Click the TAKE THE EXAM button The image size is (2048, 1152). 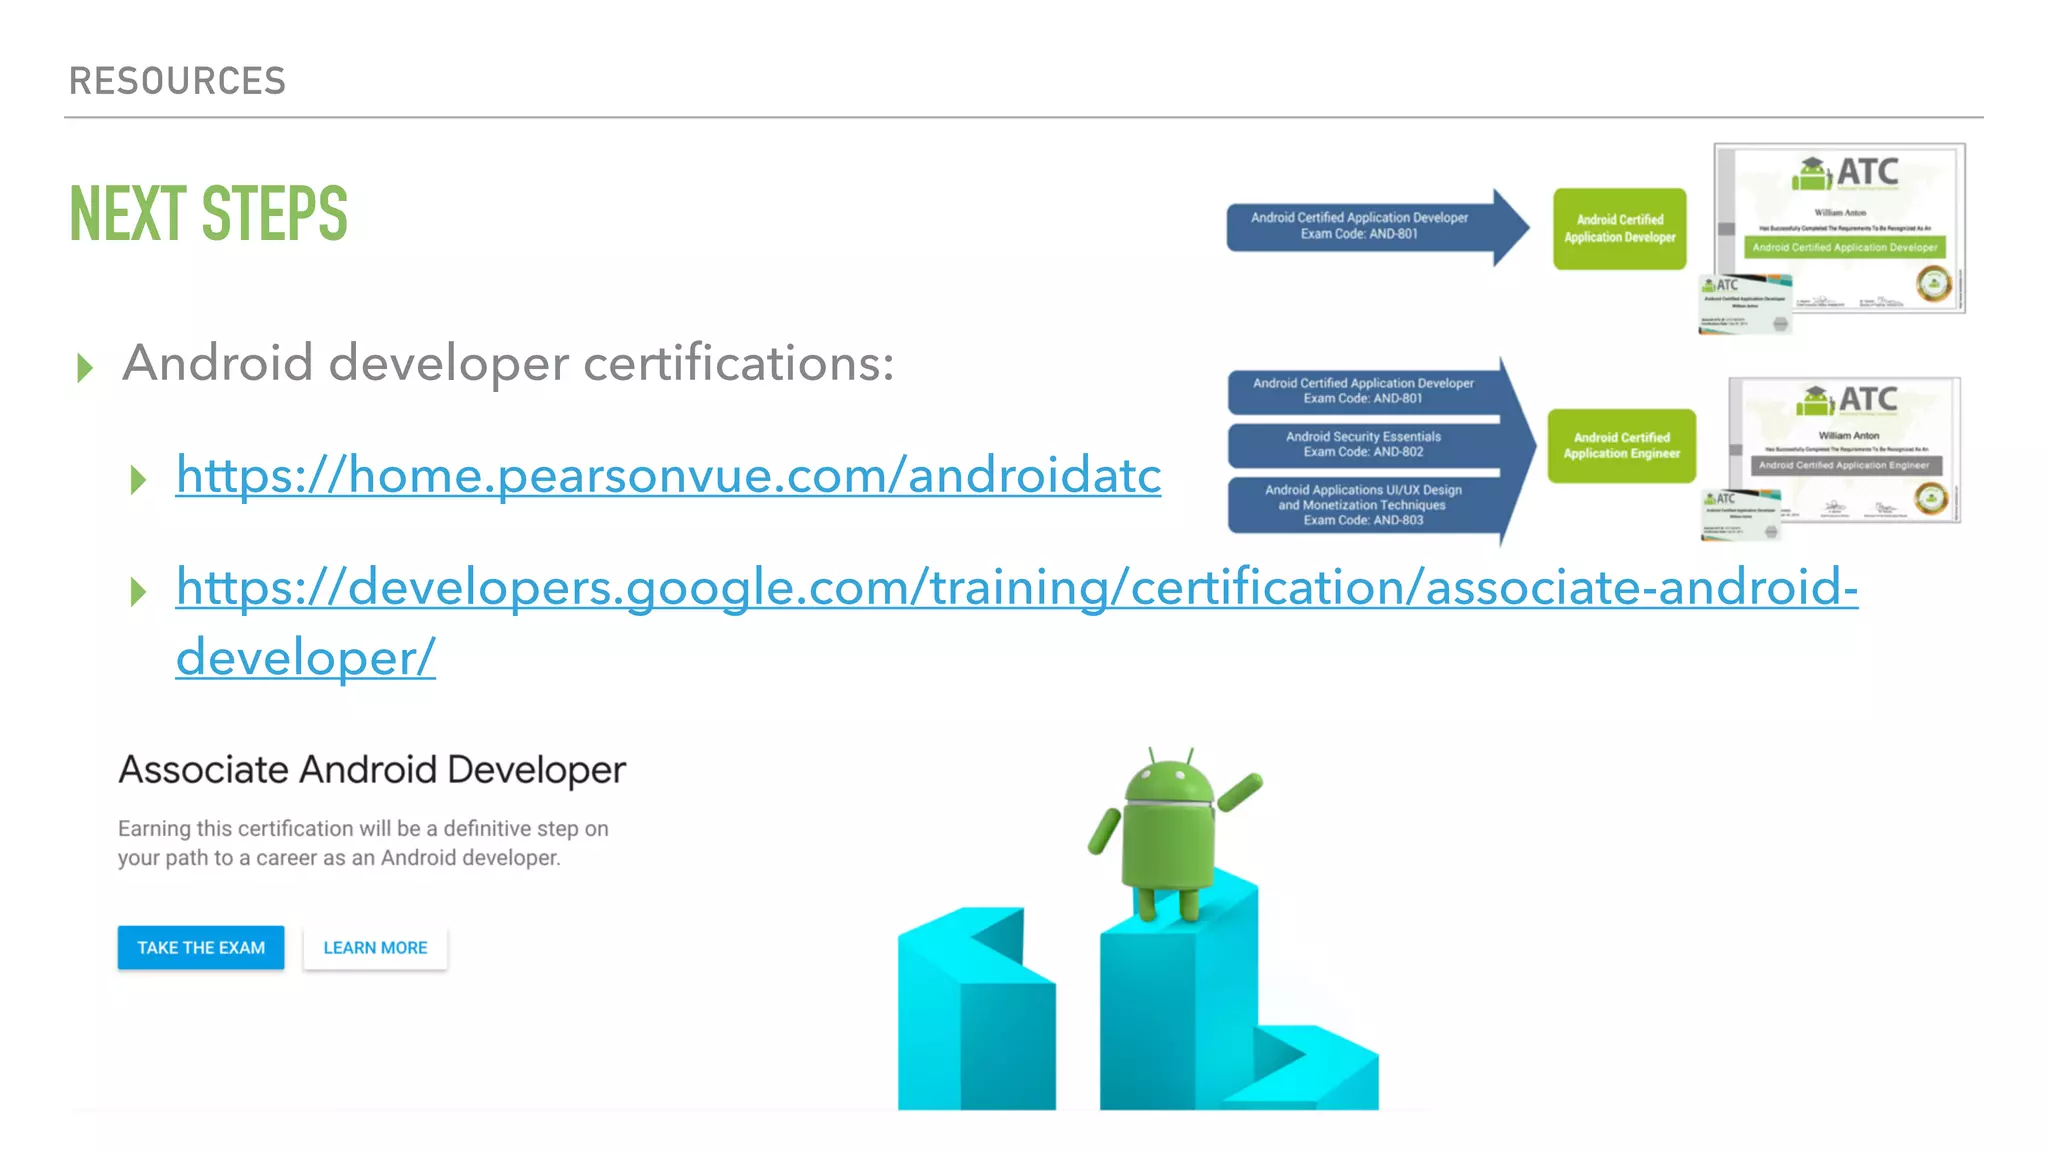pos(201,947)
